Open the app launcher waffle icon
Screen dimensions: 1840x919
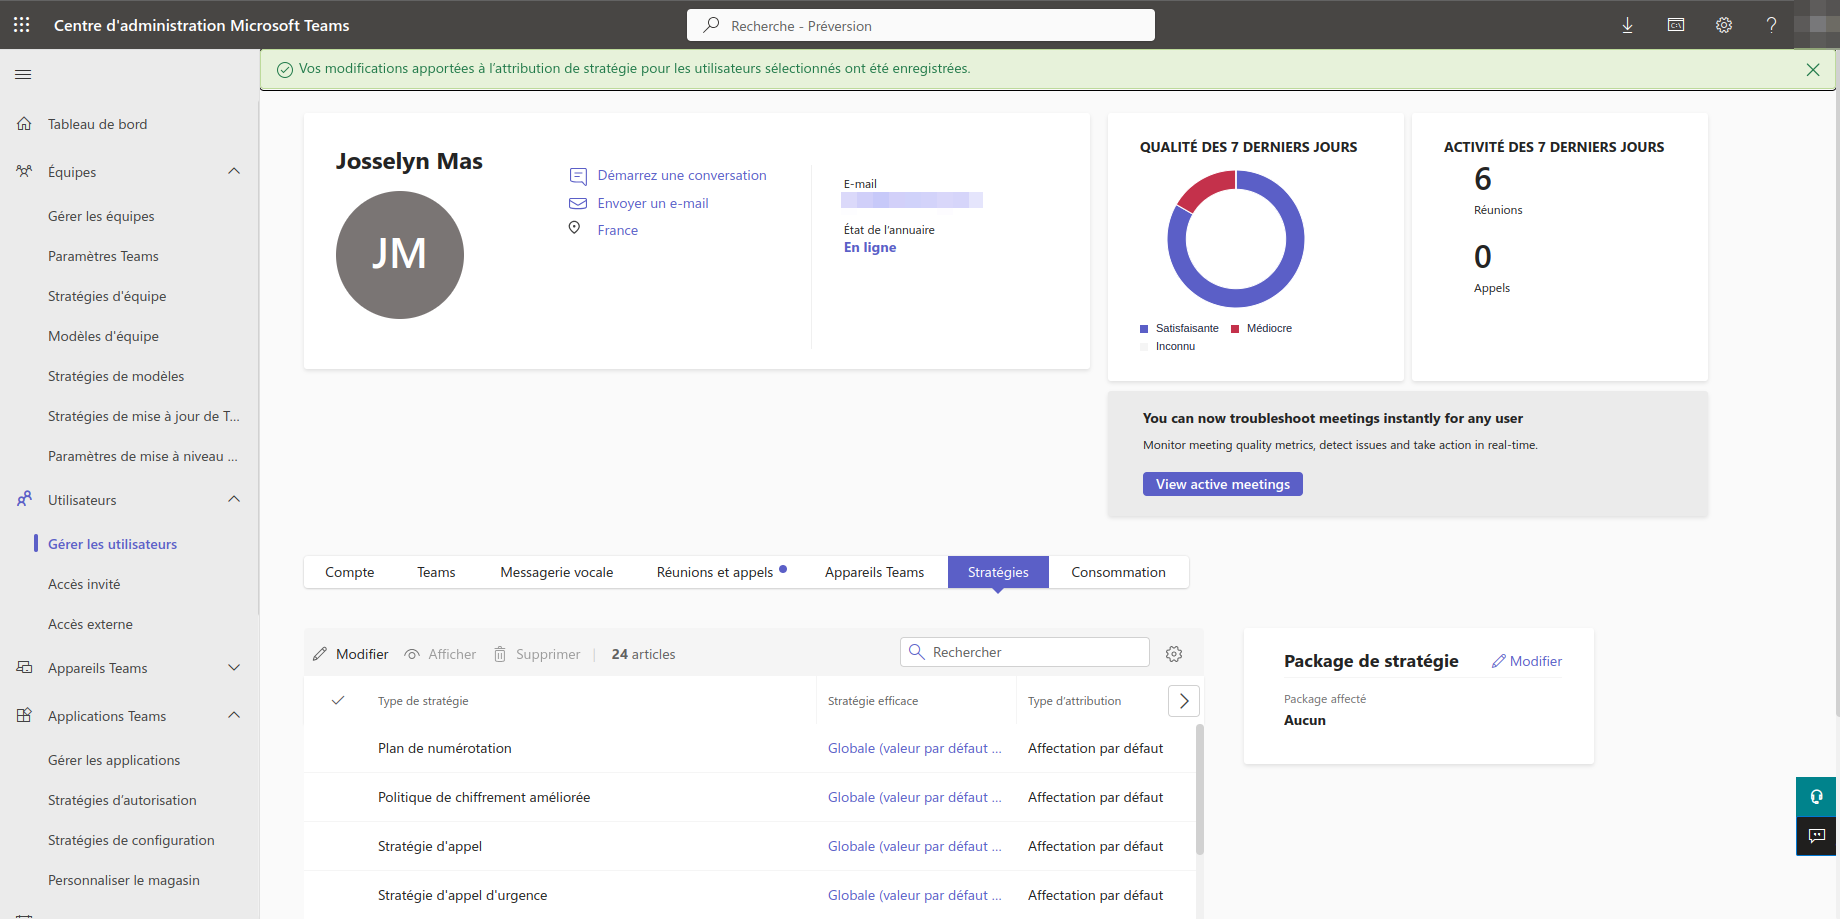(22, 25)
